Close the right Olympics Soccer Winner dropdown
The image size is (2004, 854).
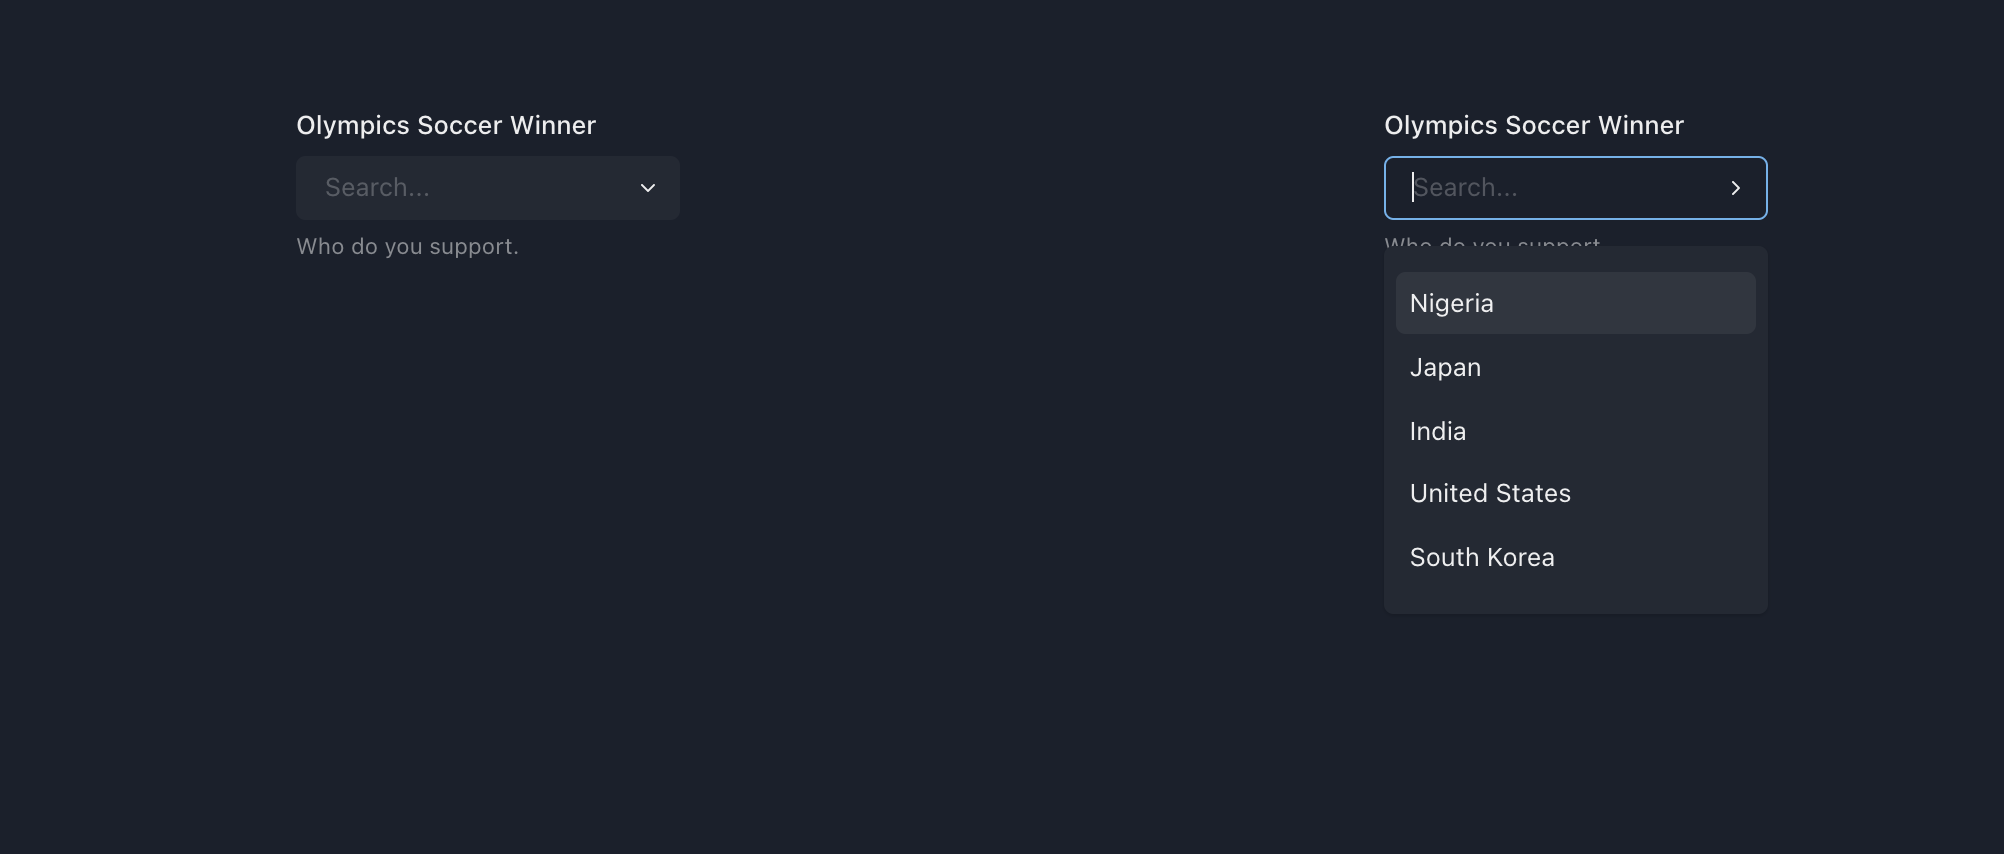point(1735,188)
